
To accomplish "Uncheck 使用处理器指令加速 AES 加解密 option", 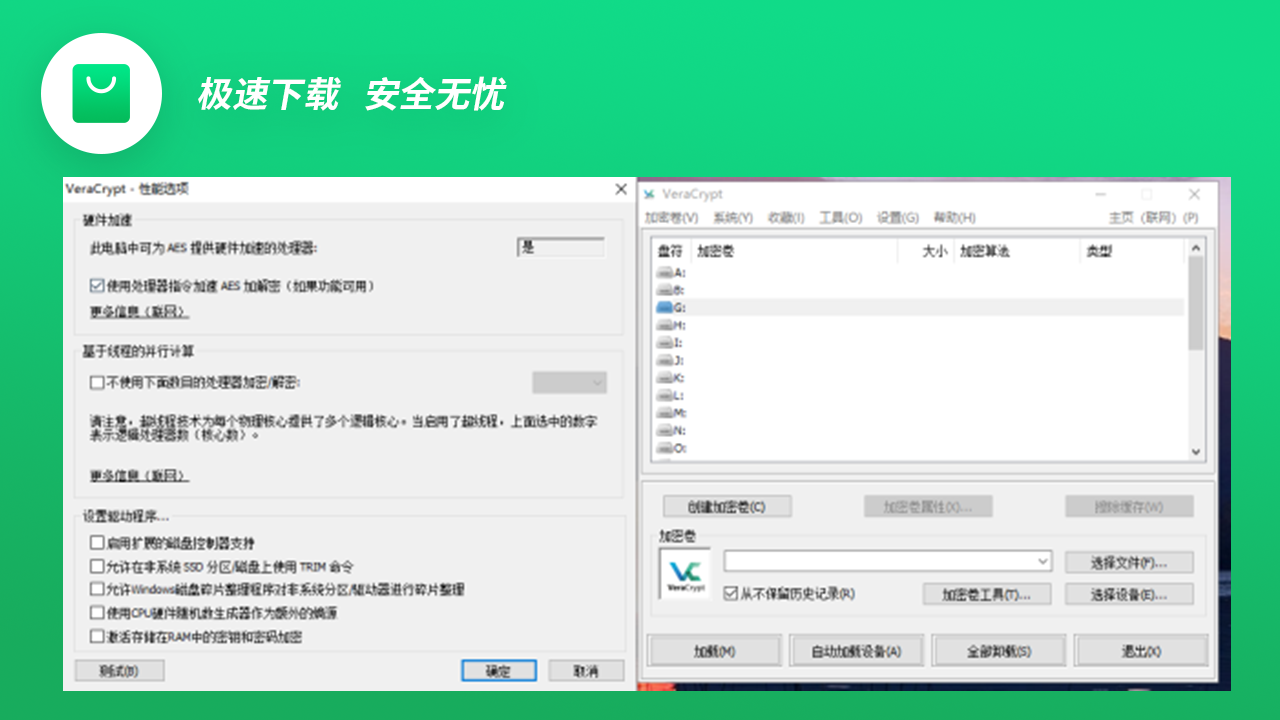I will (x=95, y=285).
